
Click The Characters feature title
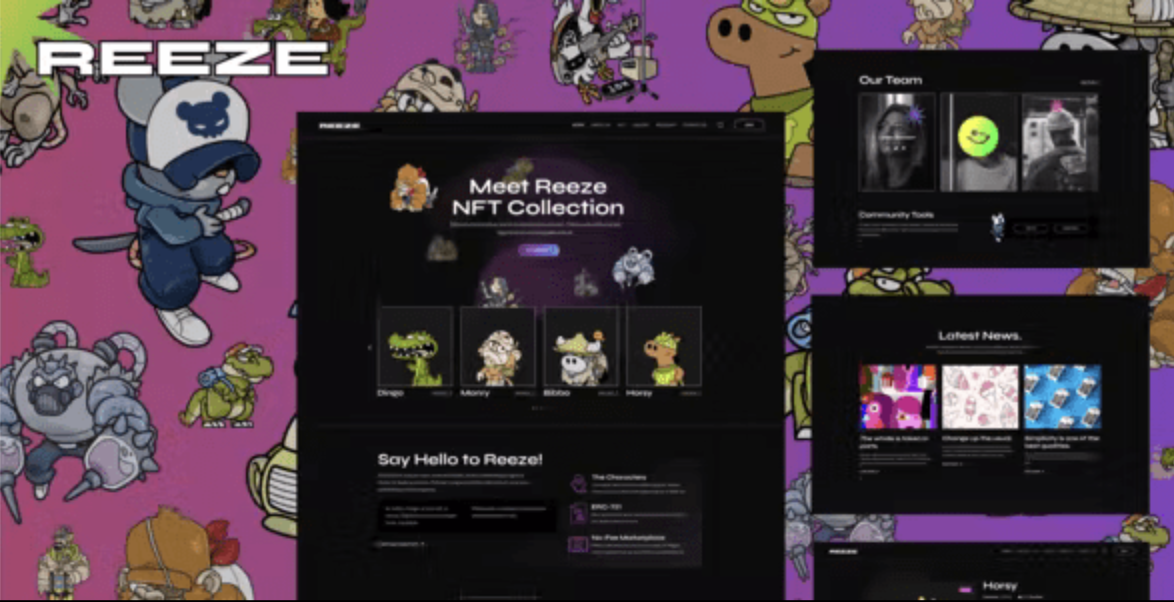point(618,477)
